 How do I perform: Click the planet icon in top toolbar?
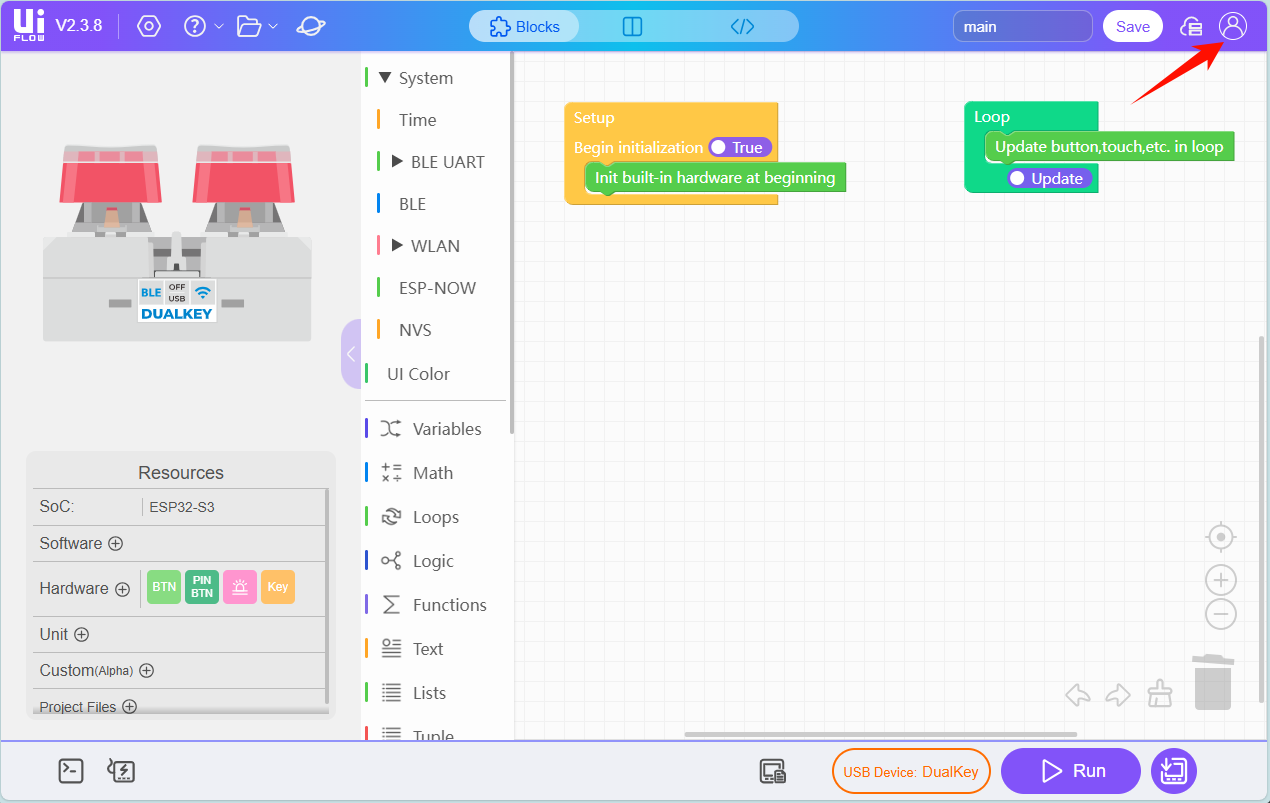311,27
